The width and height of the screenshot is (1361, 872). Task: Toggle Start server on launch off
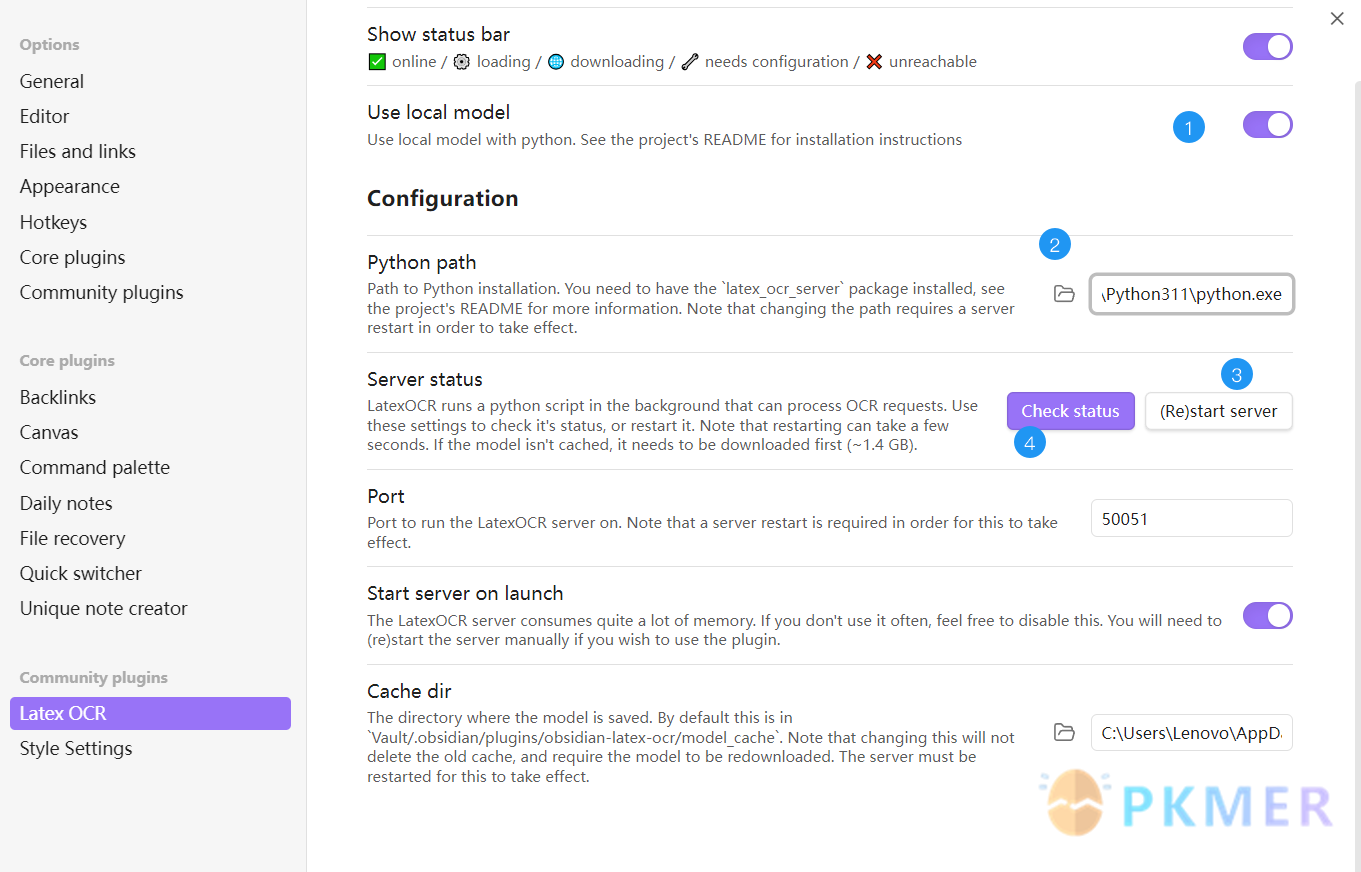click(x=1267, y=615)
